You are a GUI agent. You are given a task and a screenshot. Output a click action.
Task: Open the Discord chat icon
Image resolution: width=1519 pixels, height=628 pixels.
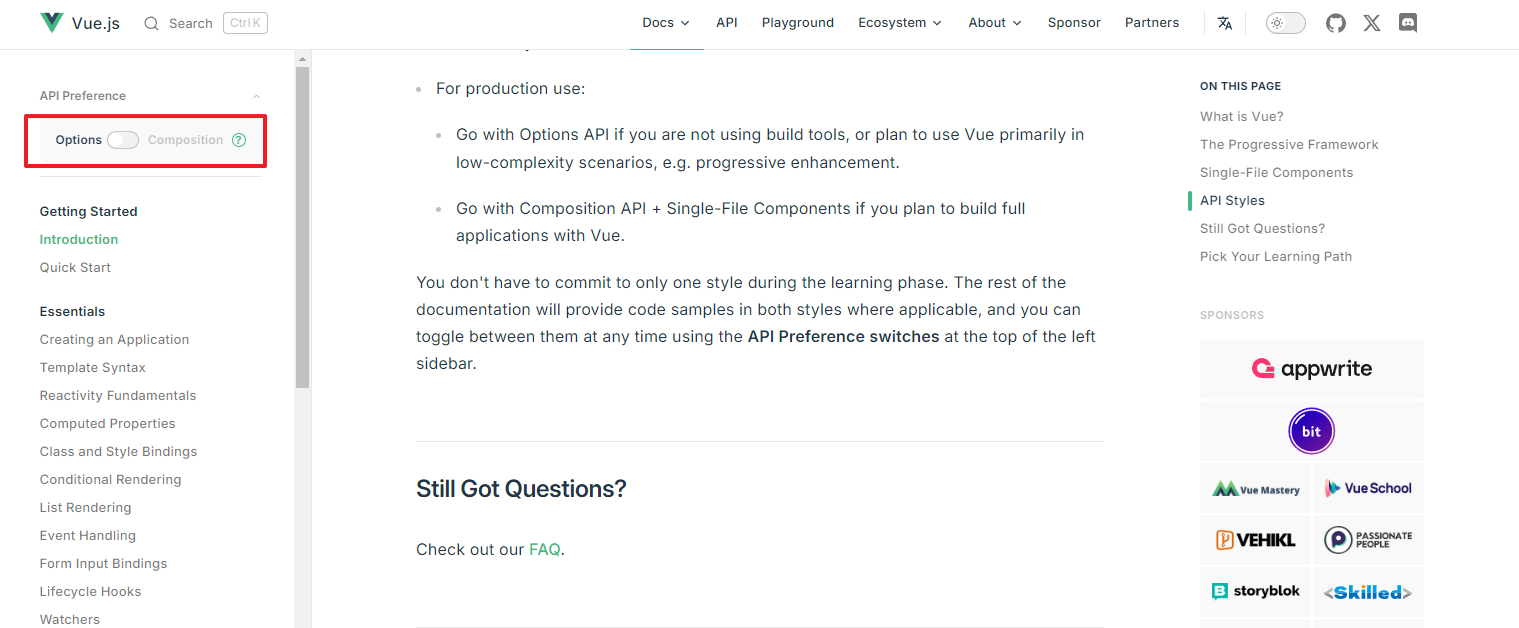[1408, 23]
